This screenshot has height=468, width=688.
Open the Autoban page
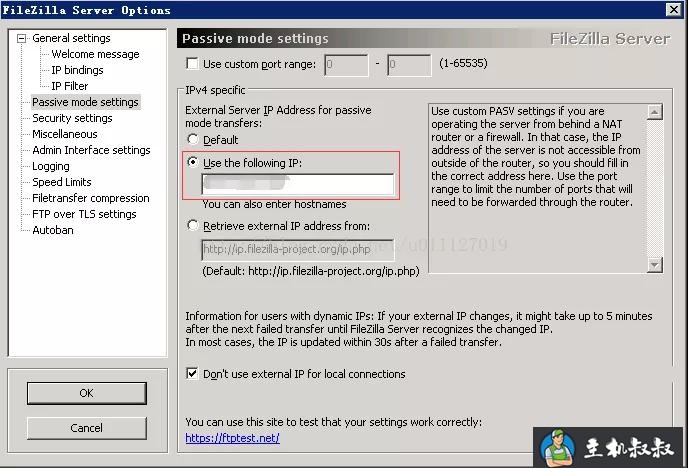pos(53,230)
